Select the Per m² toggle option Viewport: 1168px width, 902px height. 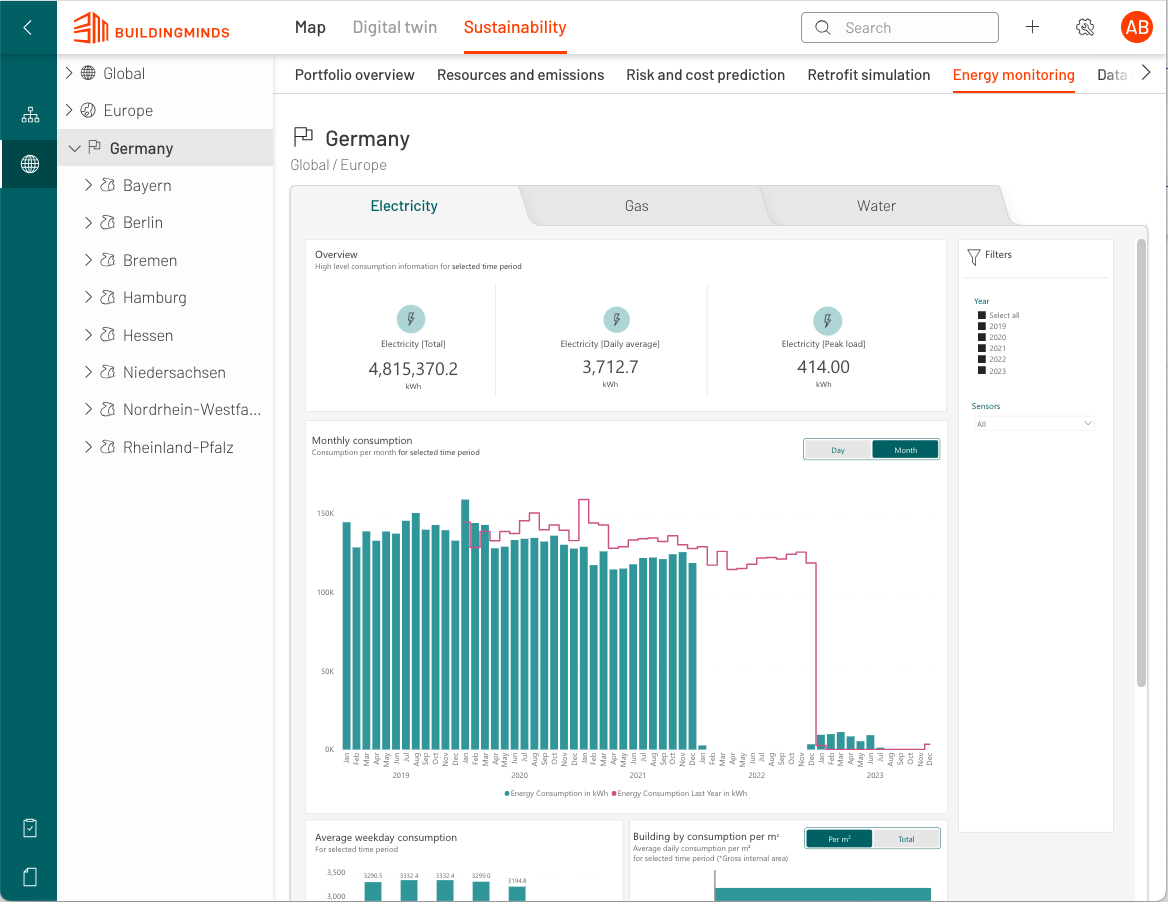839,839
